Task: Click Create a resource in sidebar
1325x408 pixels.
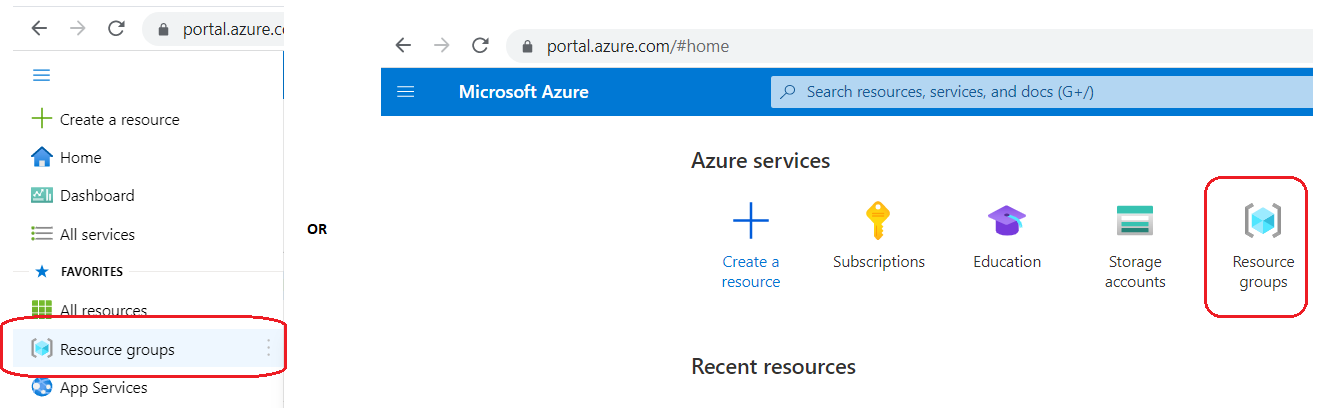Action: 119,120
